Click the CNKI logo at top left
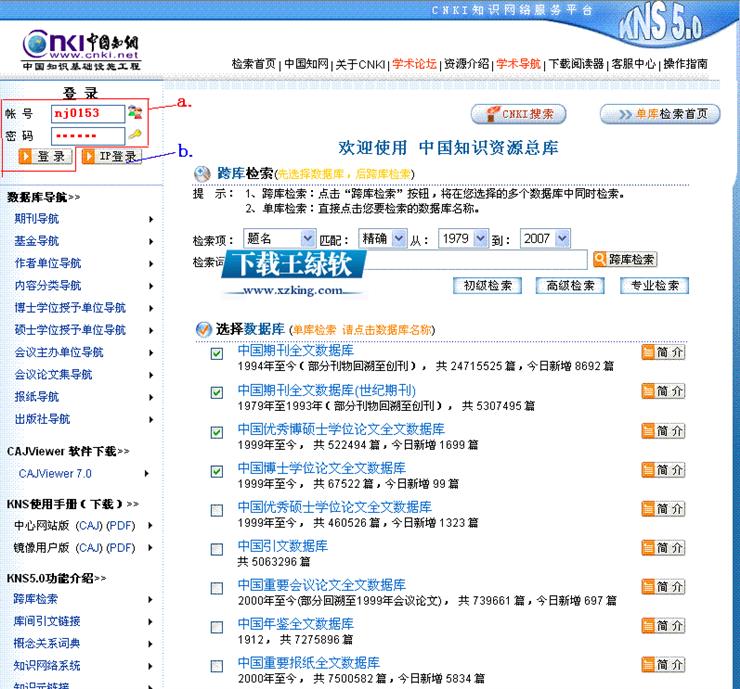The width and height of the screenshot is (740, 689). (x=81, y=50)
